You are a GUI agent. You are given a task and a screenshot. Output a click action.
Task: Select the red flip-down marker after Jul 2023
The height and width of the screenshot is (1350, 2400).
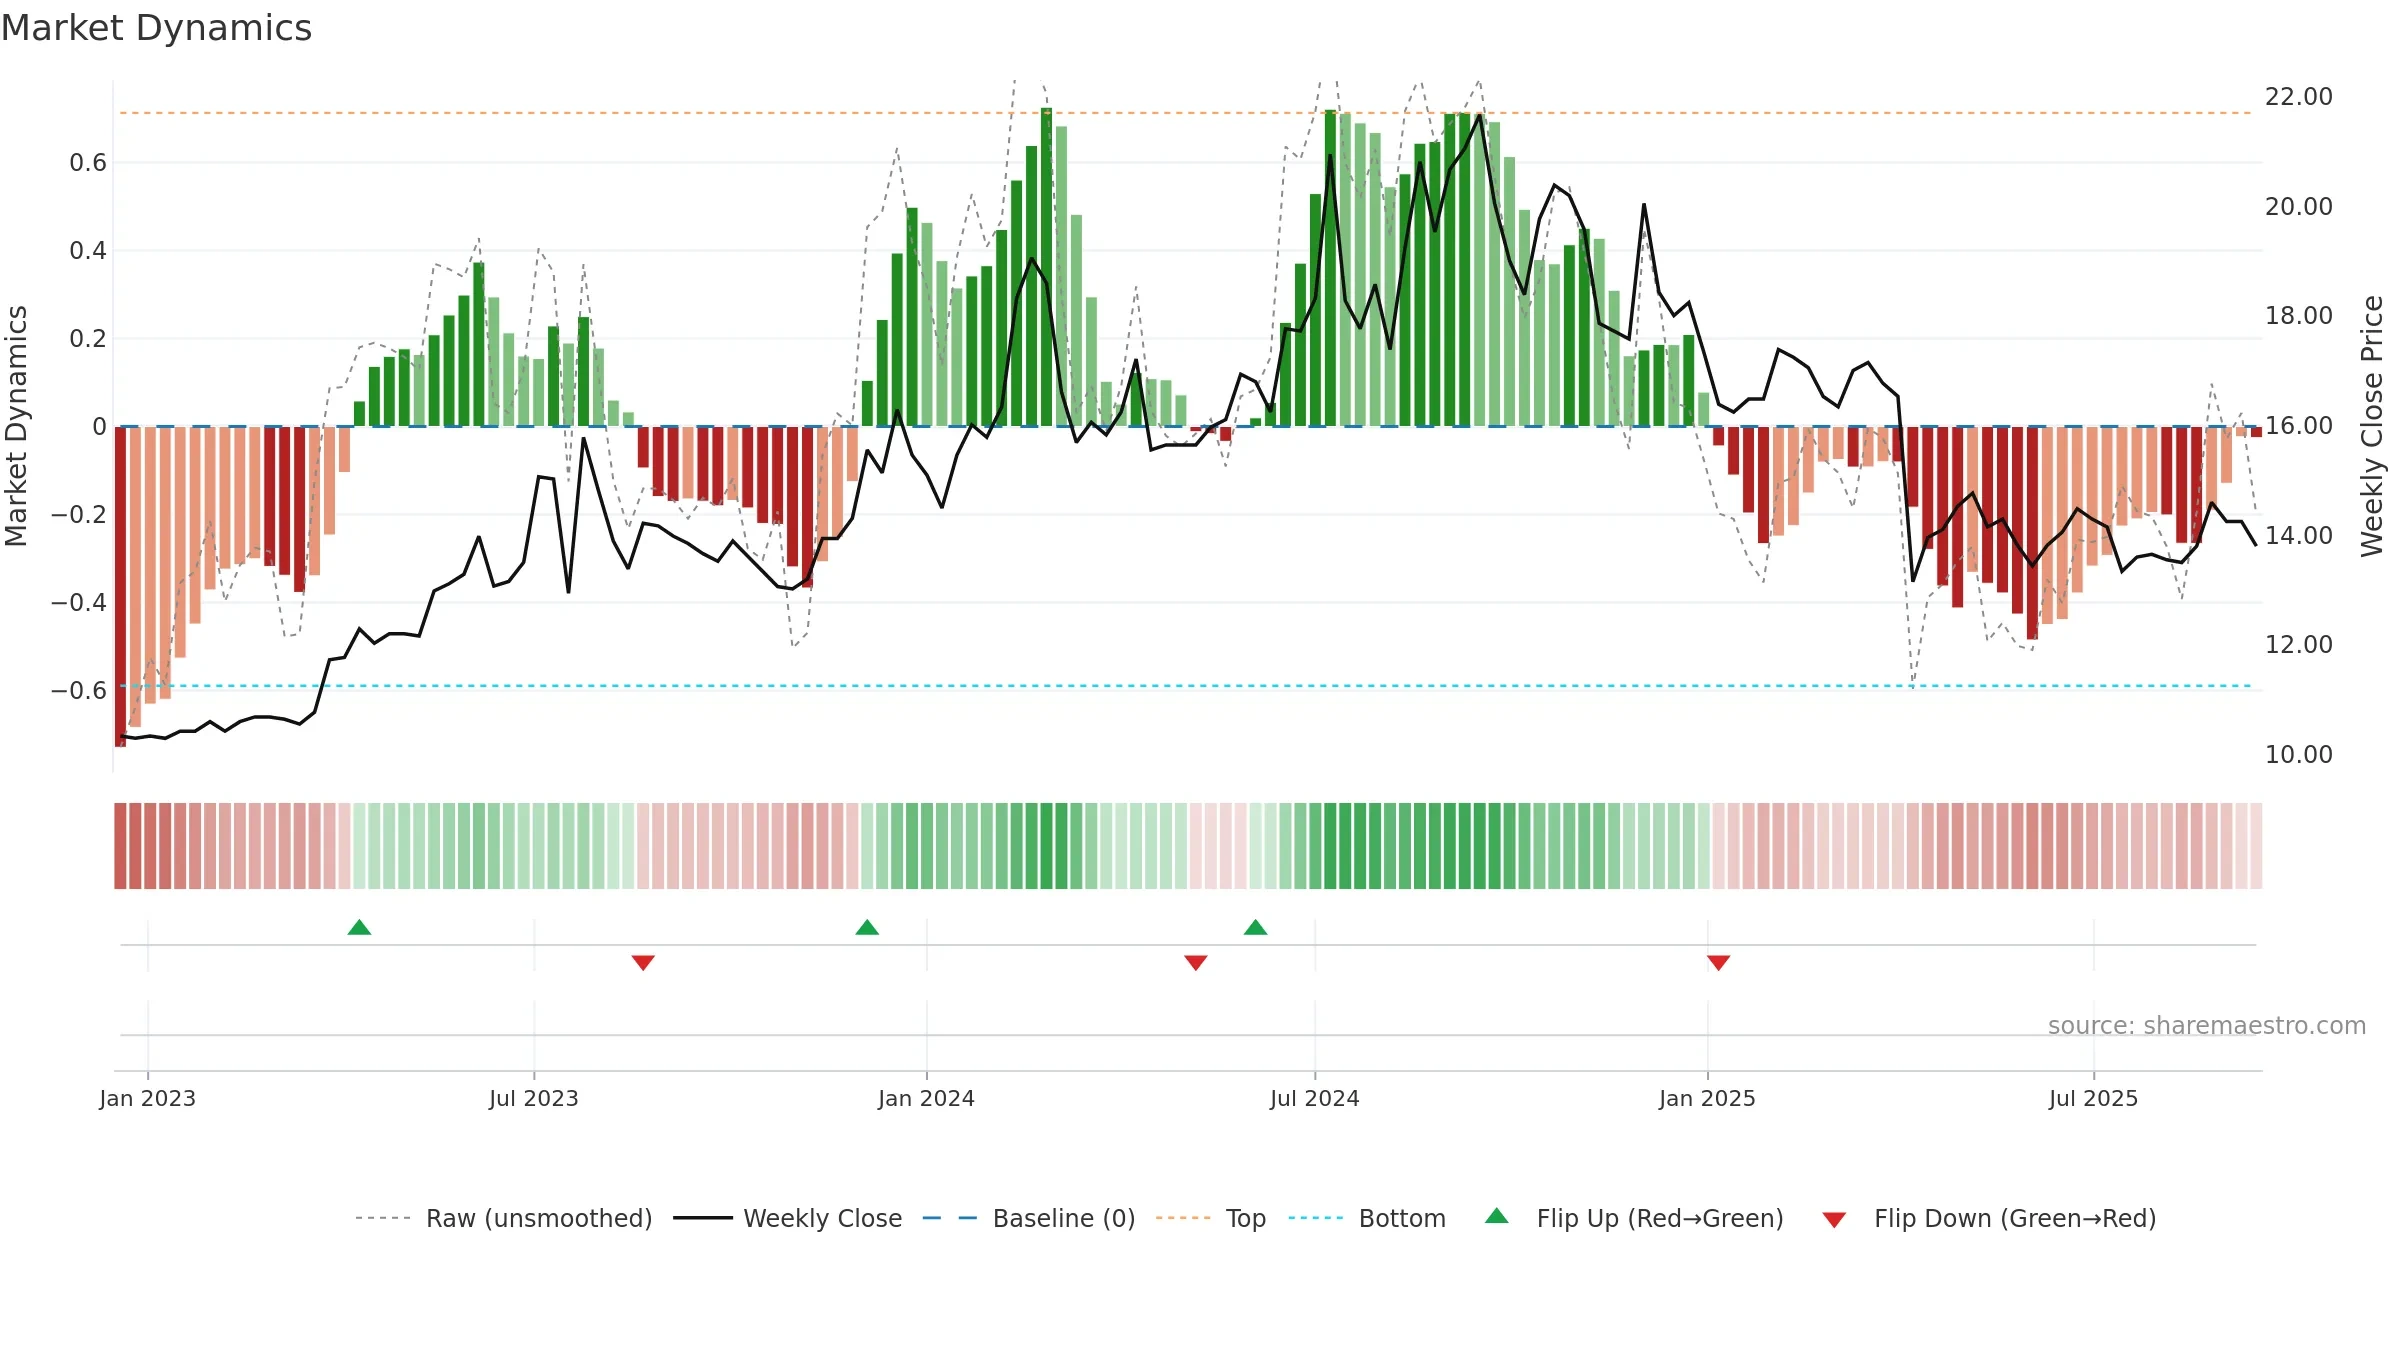643,962
